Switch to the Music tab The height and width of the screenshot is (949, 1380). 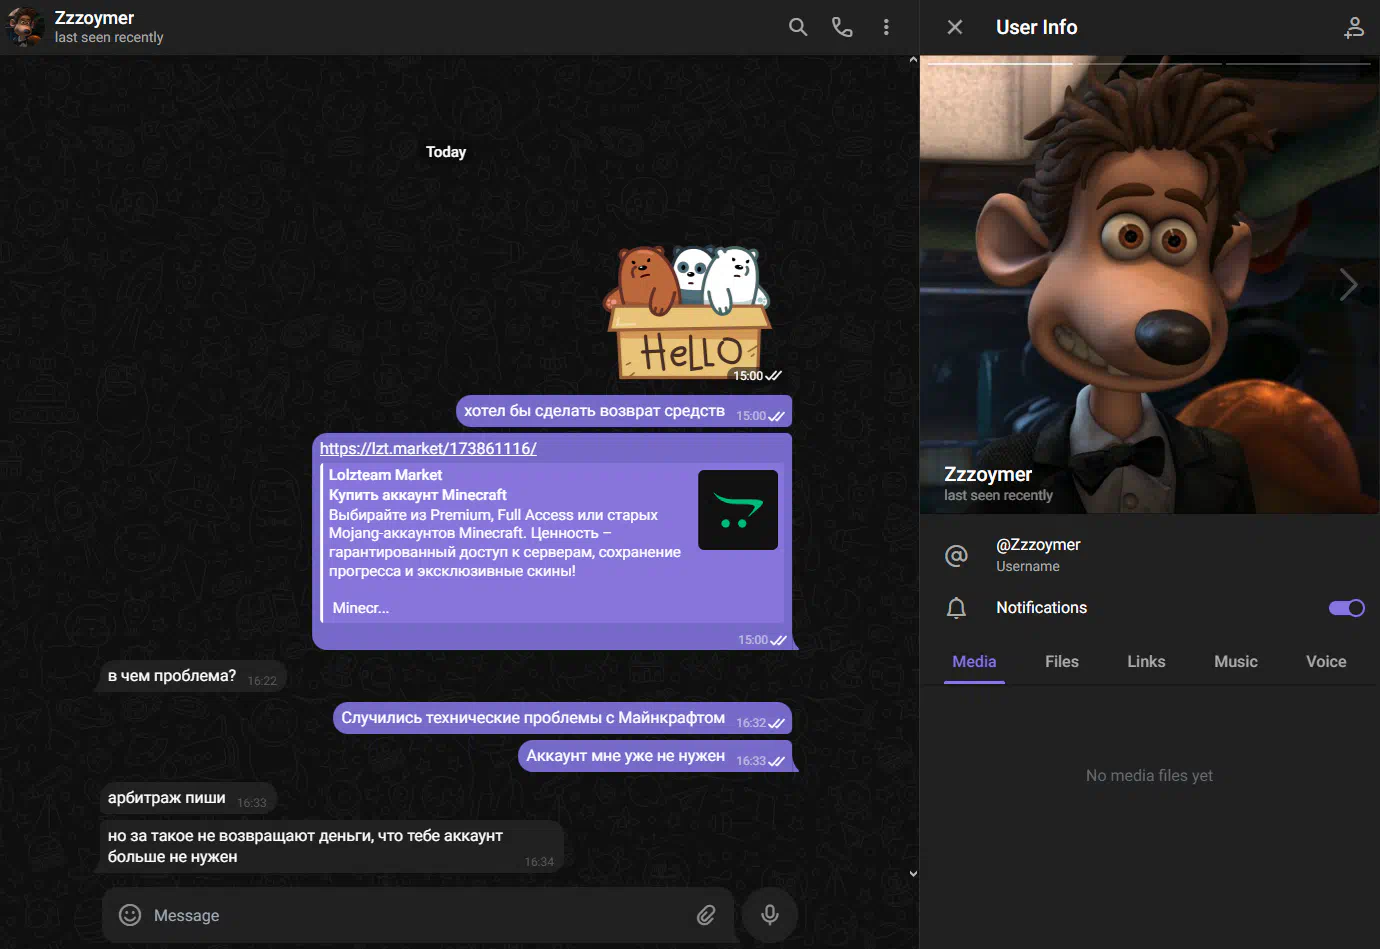(1236, 662)
